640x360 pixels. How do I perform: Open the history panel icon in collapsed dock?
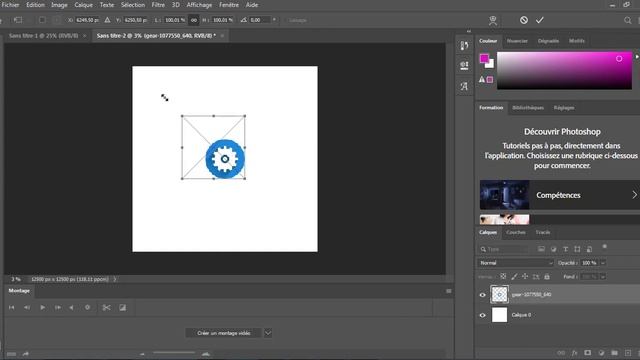[x=464, y=45]
